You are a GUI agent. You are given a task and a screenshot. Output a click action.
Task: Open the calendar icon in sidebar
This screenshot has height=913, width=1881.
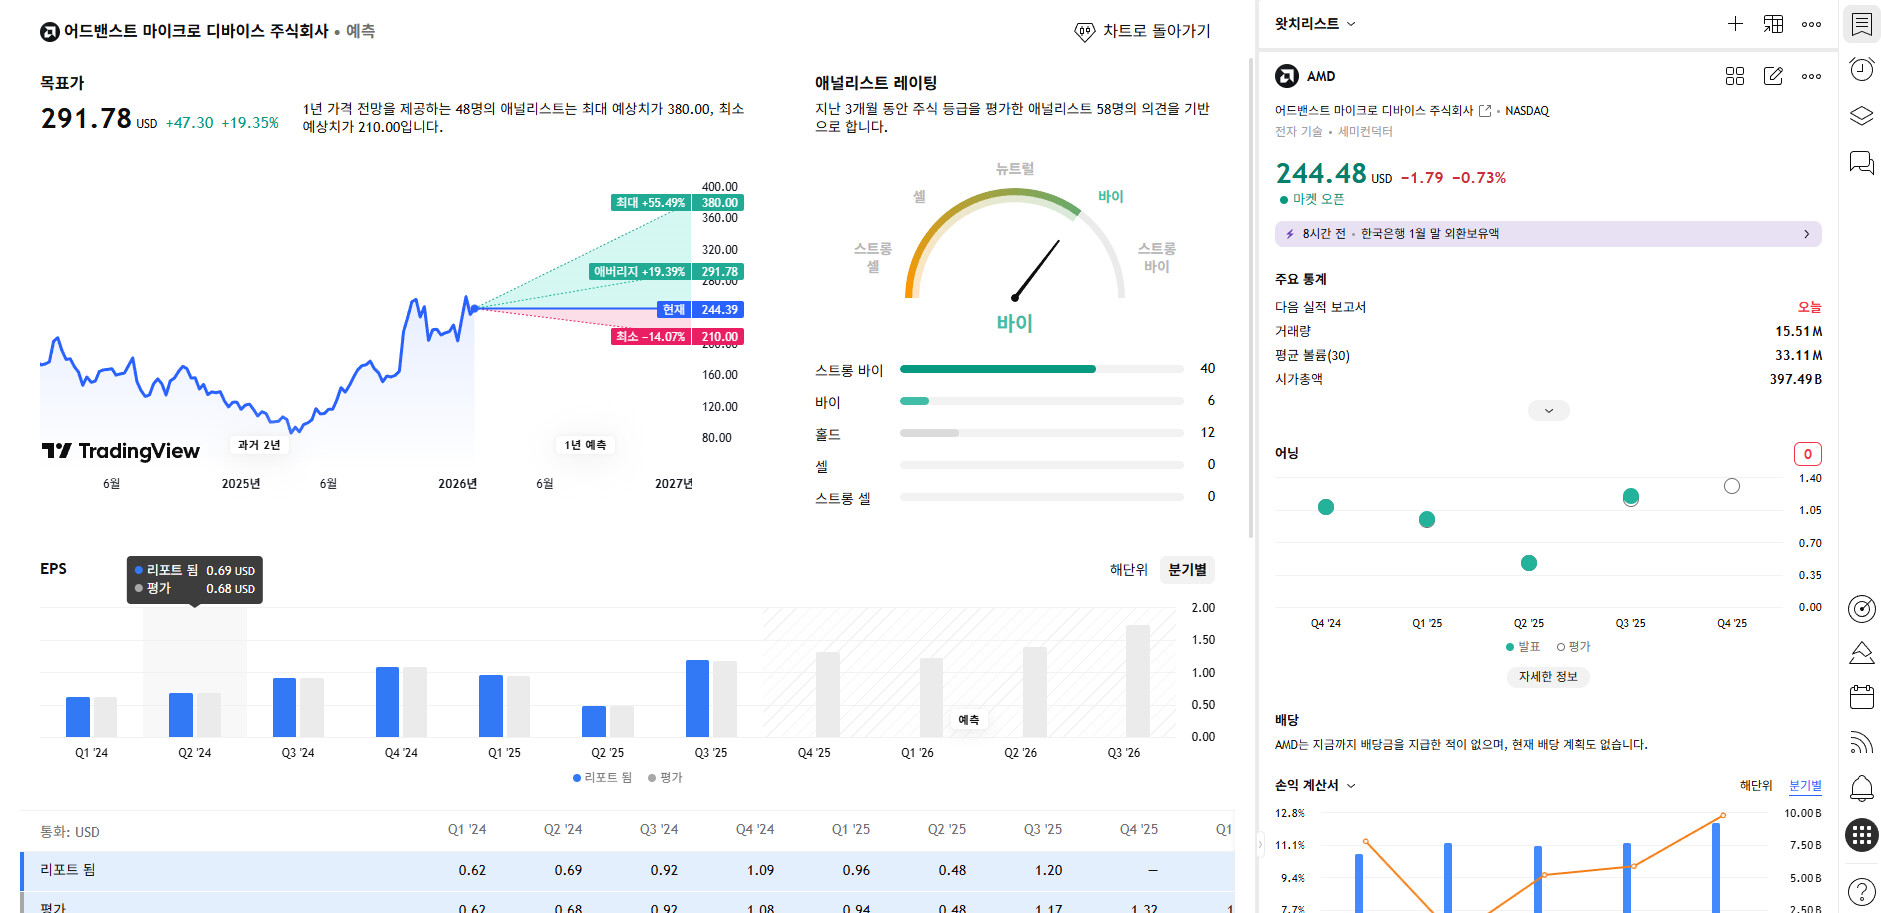click(x=1861, y=697)
